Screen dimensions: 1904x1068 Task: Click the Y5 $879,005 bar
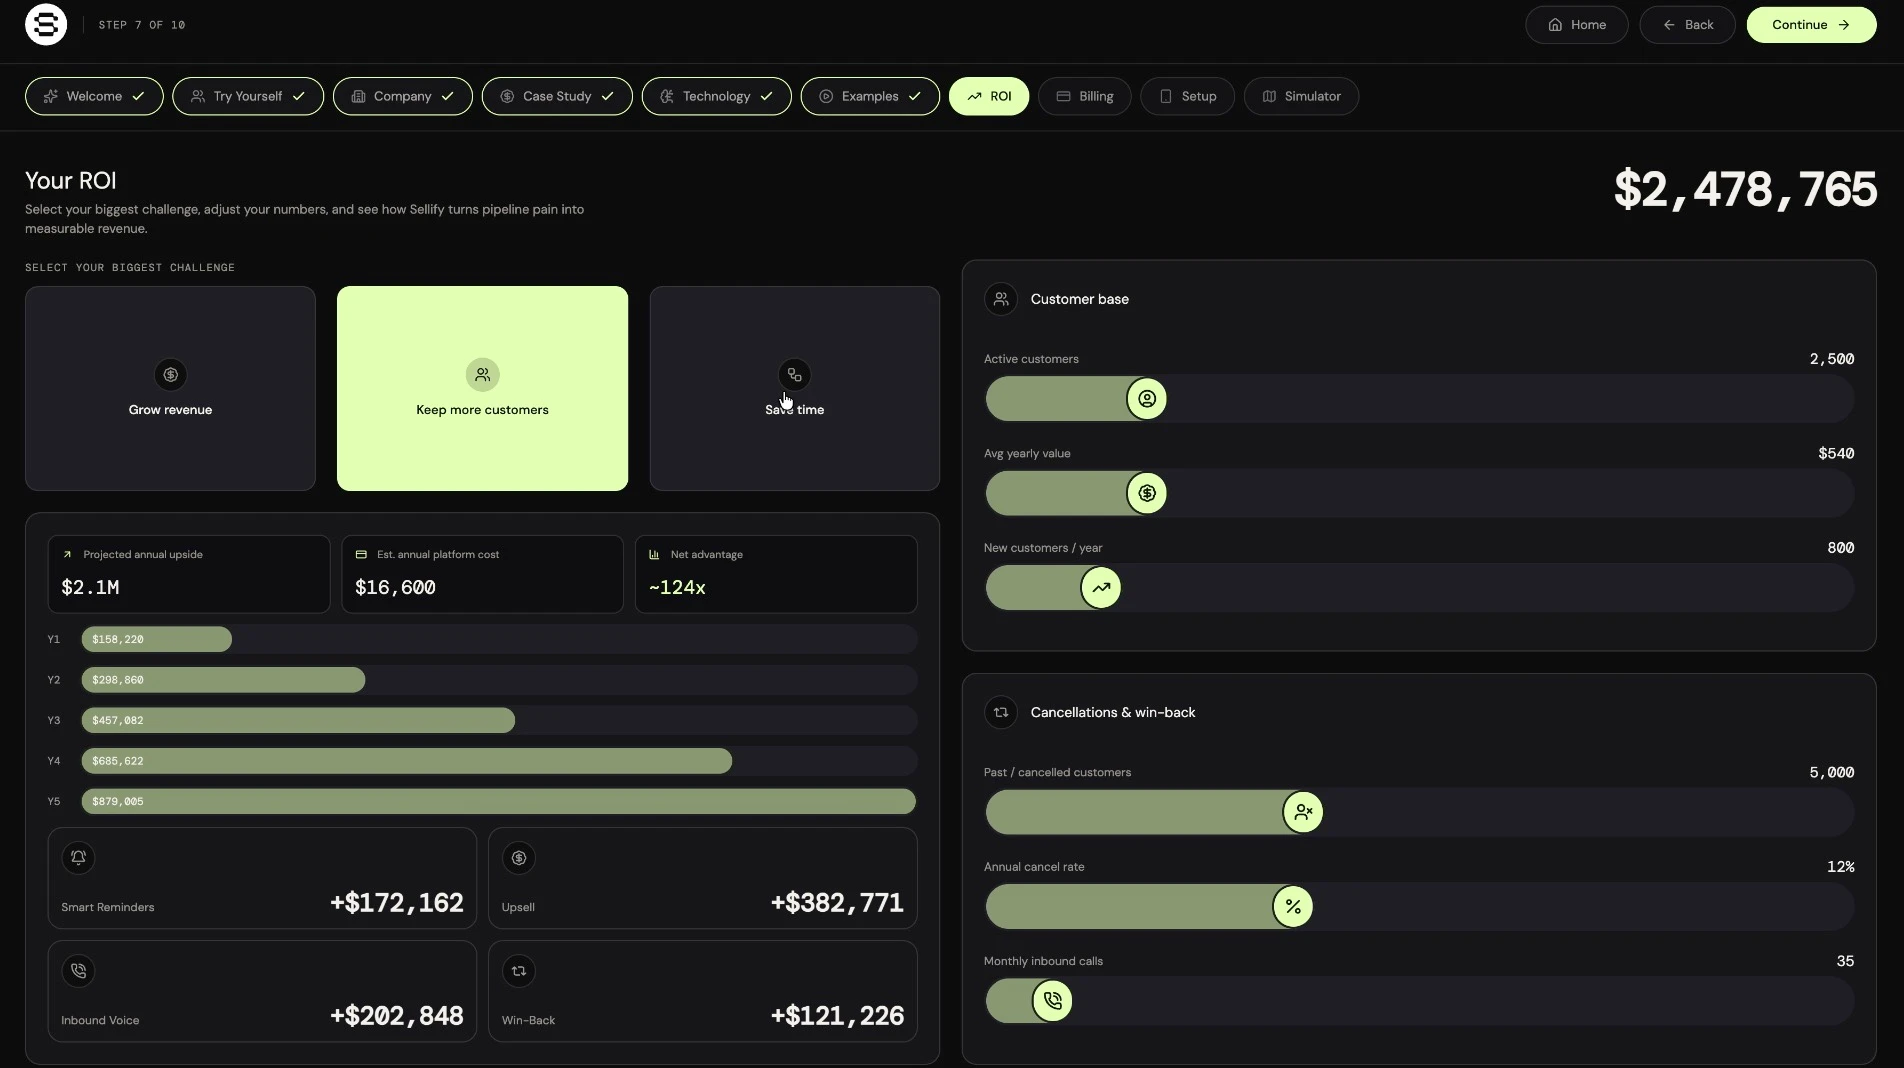click(x=499, y=801)
